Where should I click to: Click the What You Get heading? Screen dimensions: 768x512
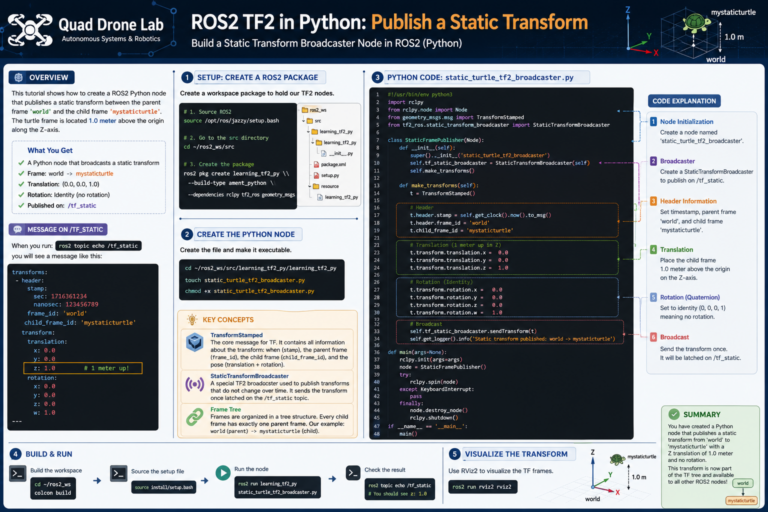click(x=50, y=150)
